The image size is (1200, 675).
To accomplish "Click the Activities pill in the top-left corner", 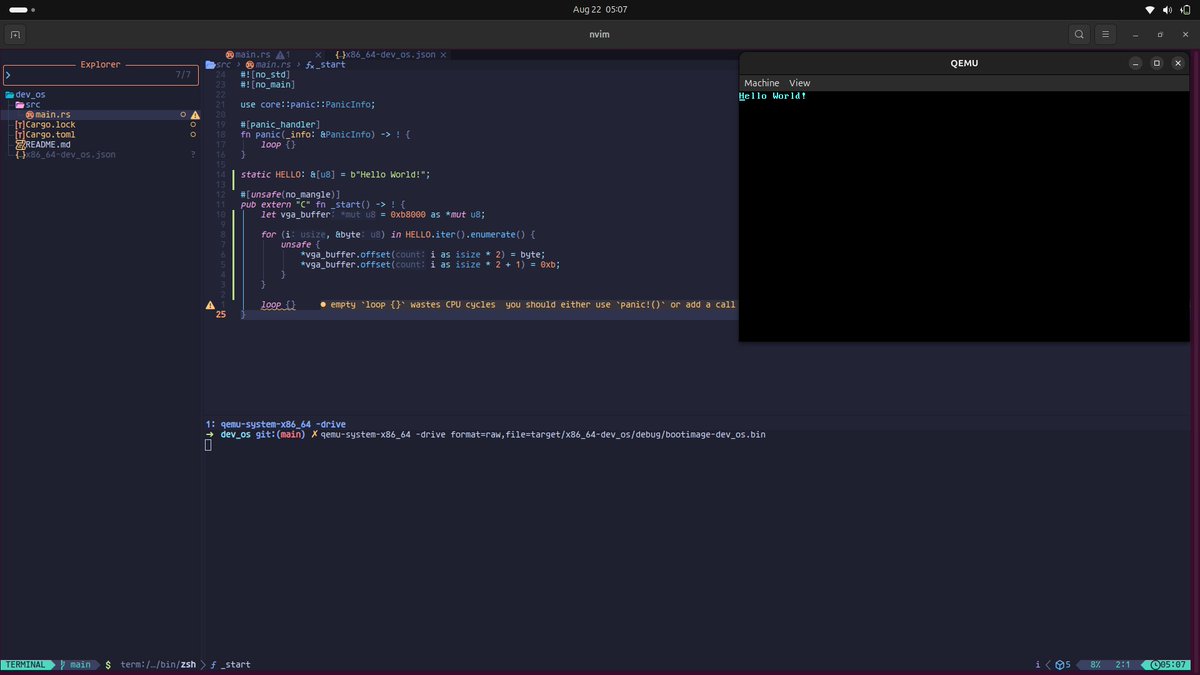I will [x=18, y=9].
